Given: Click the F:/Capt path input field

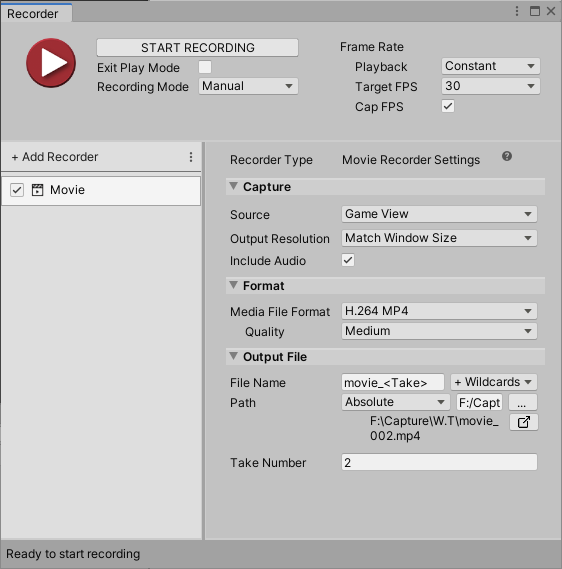Looking at the screenshot, I should point(479,402).
